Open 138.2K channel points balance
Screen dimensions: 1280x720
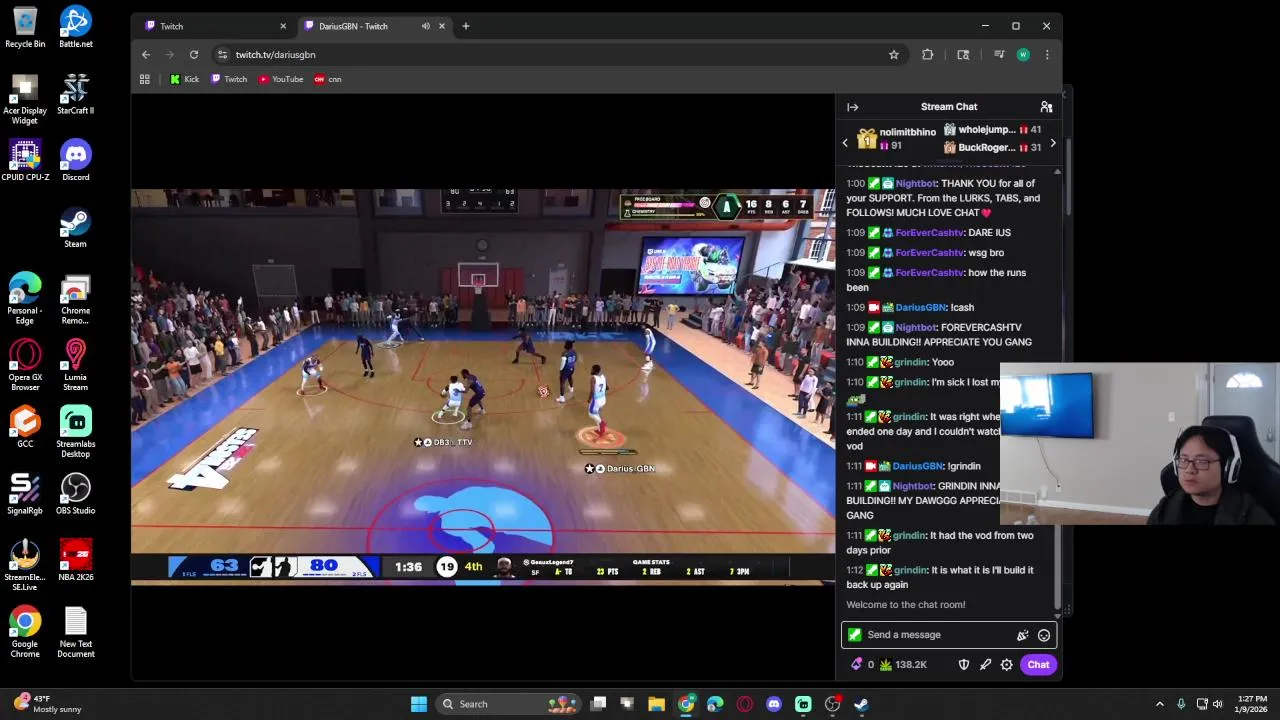903,665
